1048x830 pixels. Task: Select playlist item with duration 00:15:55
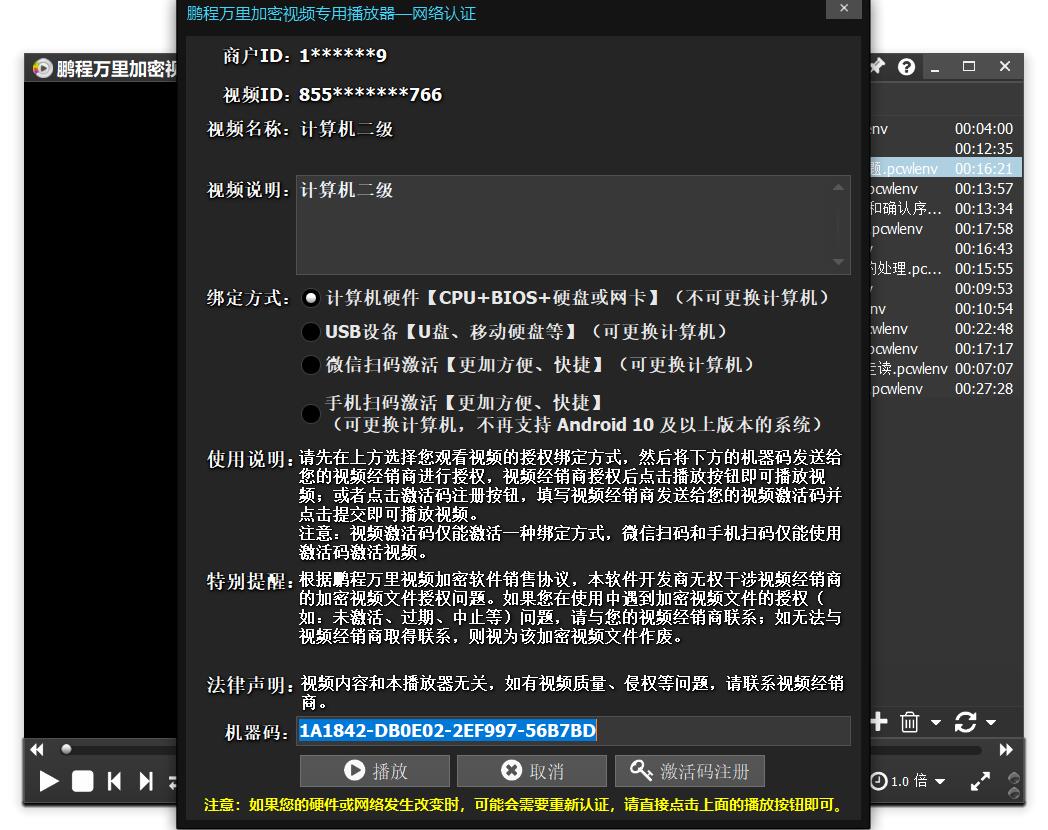click(x=945, y=269)
